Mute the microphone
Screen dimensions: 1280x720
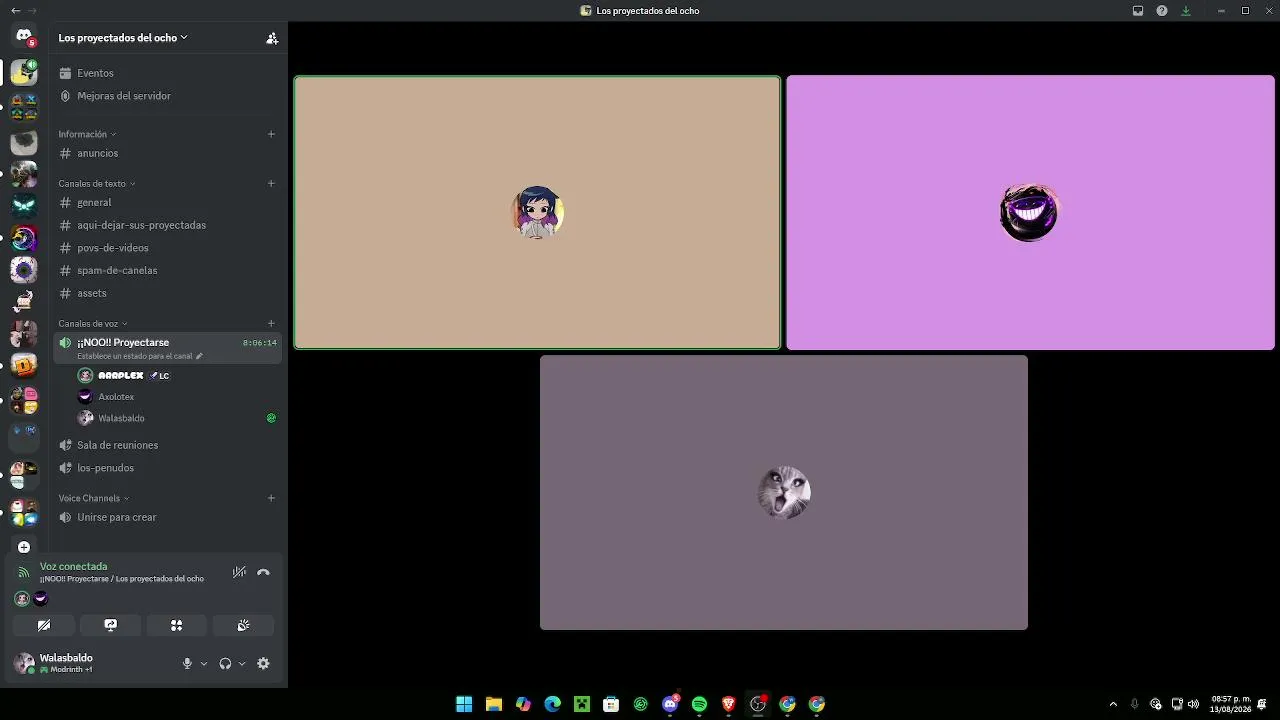coord(187,664)
